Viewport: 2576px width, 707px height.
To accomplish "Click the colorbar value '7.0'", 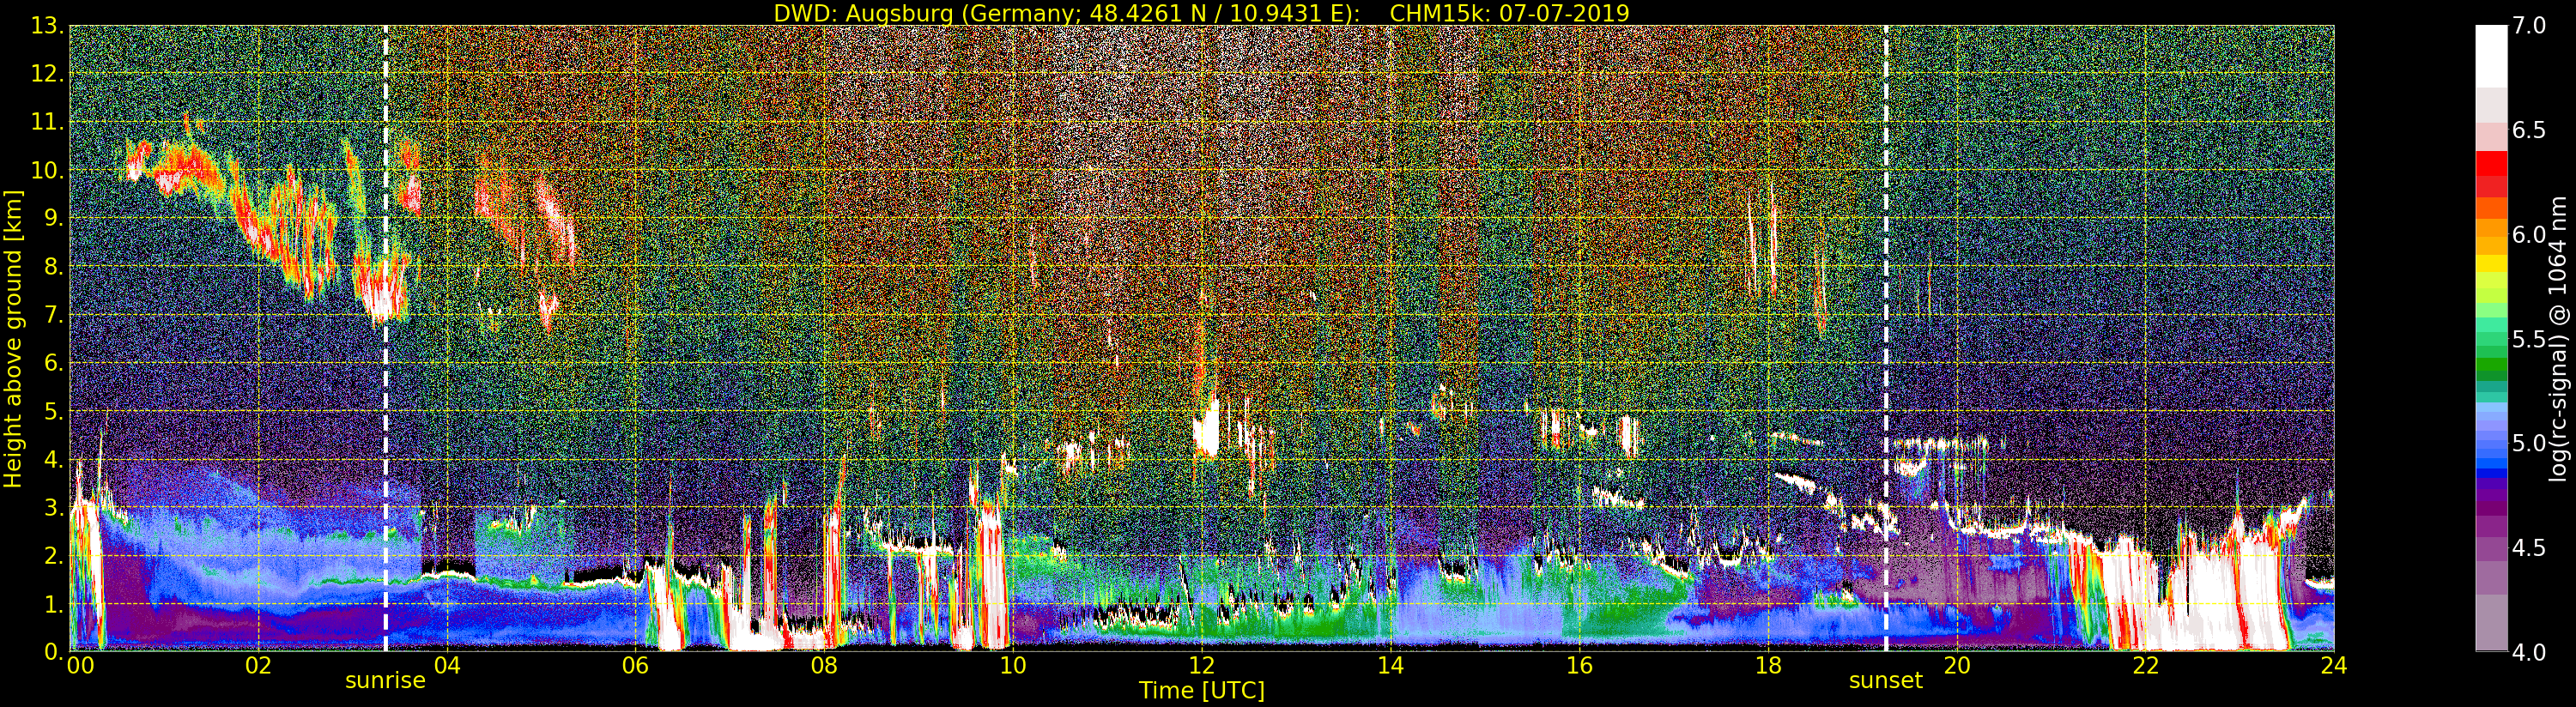I will coord(2529,26).
